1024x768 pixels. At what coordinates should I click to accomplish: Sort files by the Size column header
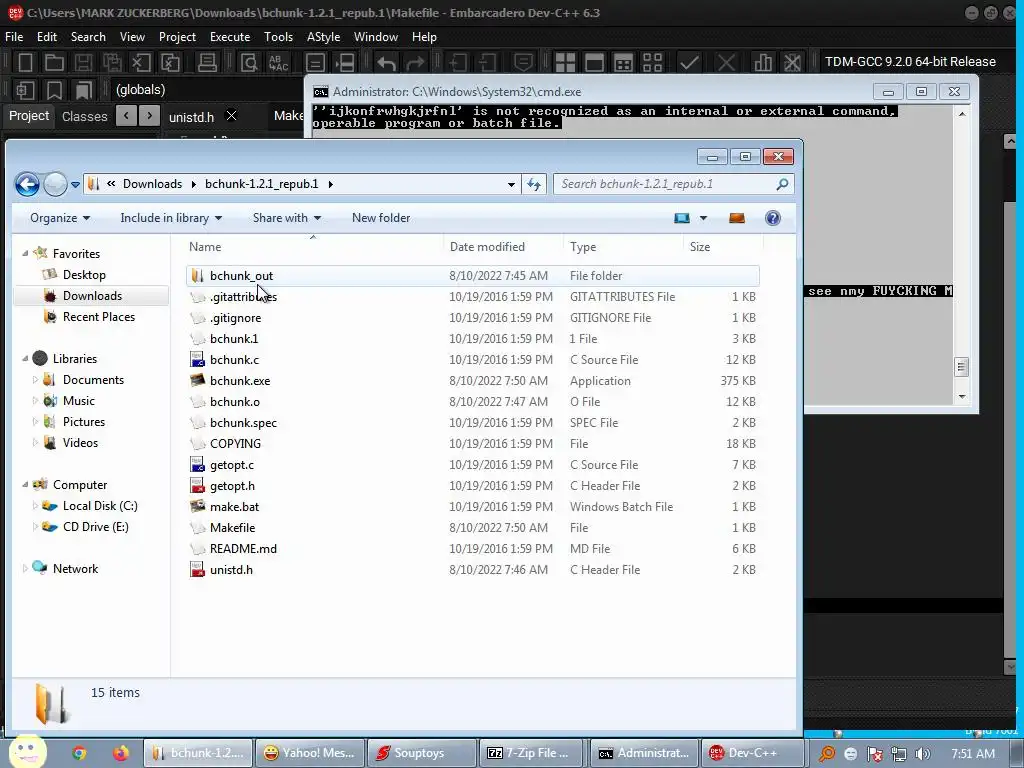coord(699,247)
